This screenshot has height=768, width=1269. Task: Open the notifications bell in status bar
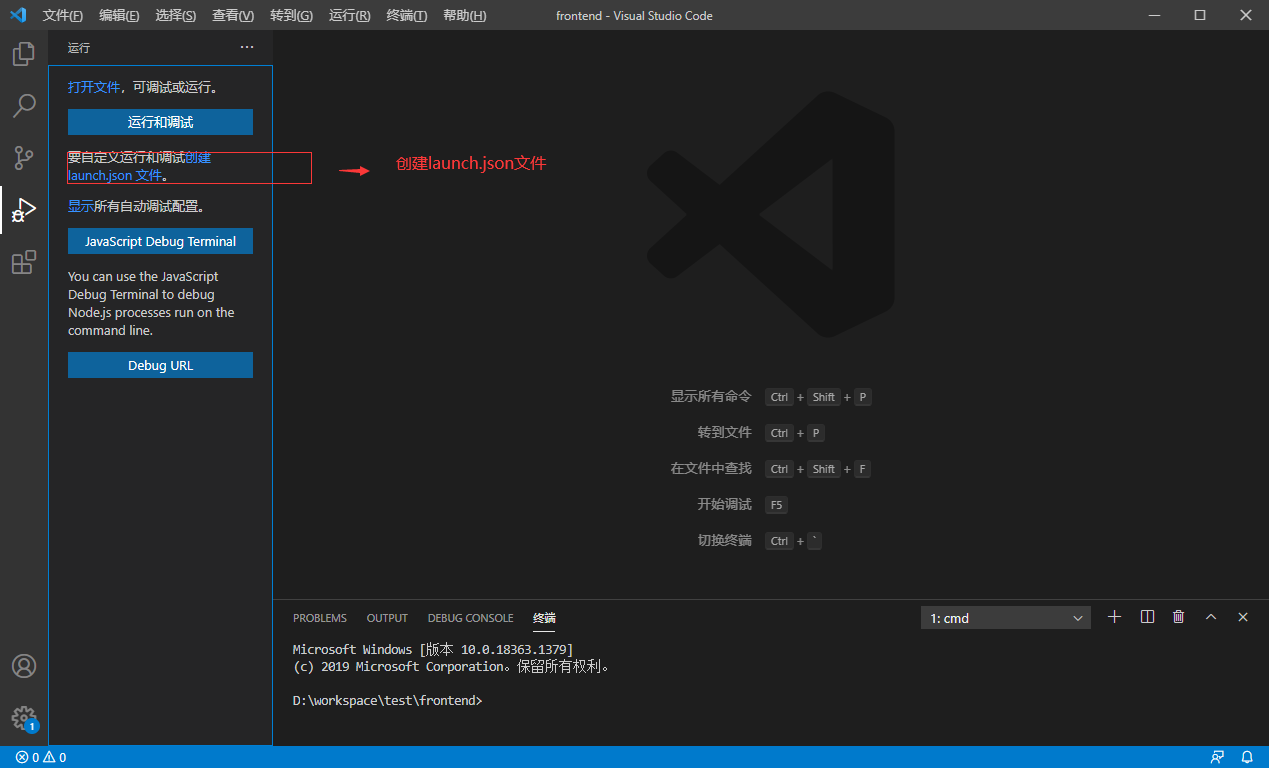[1247, 757]
